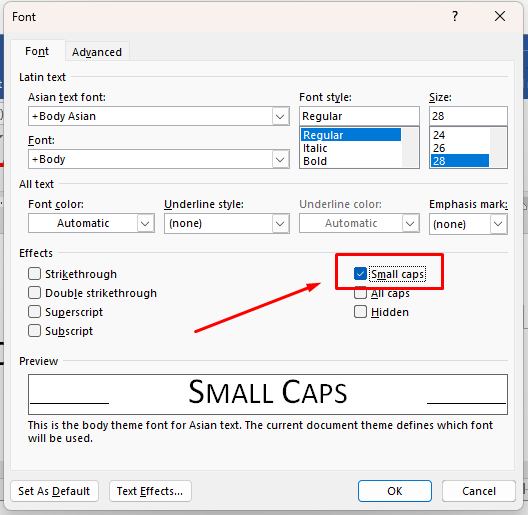The width and height of the screenshot is (528, 515).
Task: Open Text Effects dialog
Action: coord(150,491)
